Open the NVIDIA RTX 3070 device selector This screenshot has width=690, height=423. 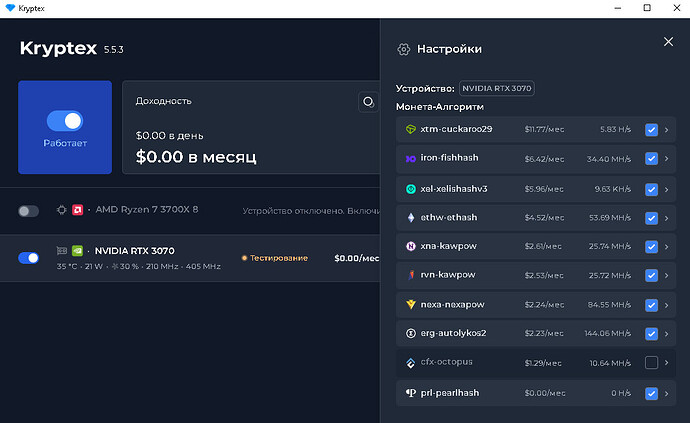tap(497, 88)
